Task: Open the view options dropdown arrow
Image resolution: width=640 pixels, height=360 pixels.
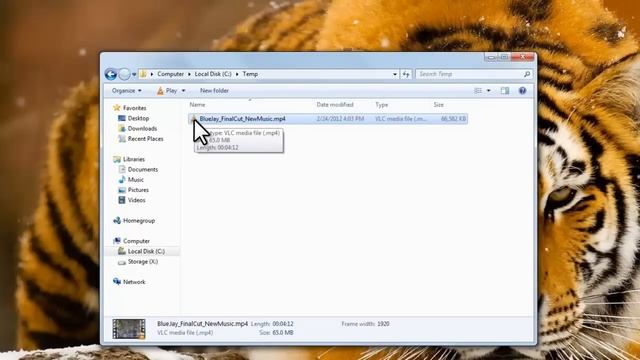Action: [489, 91]
